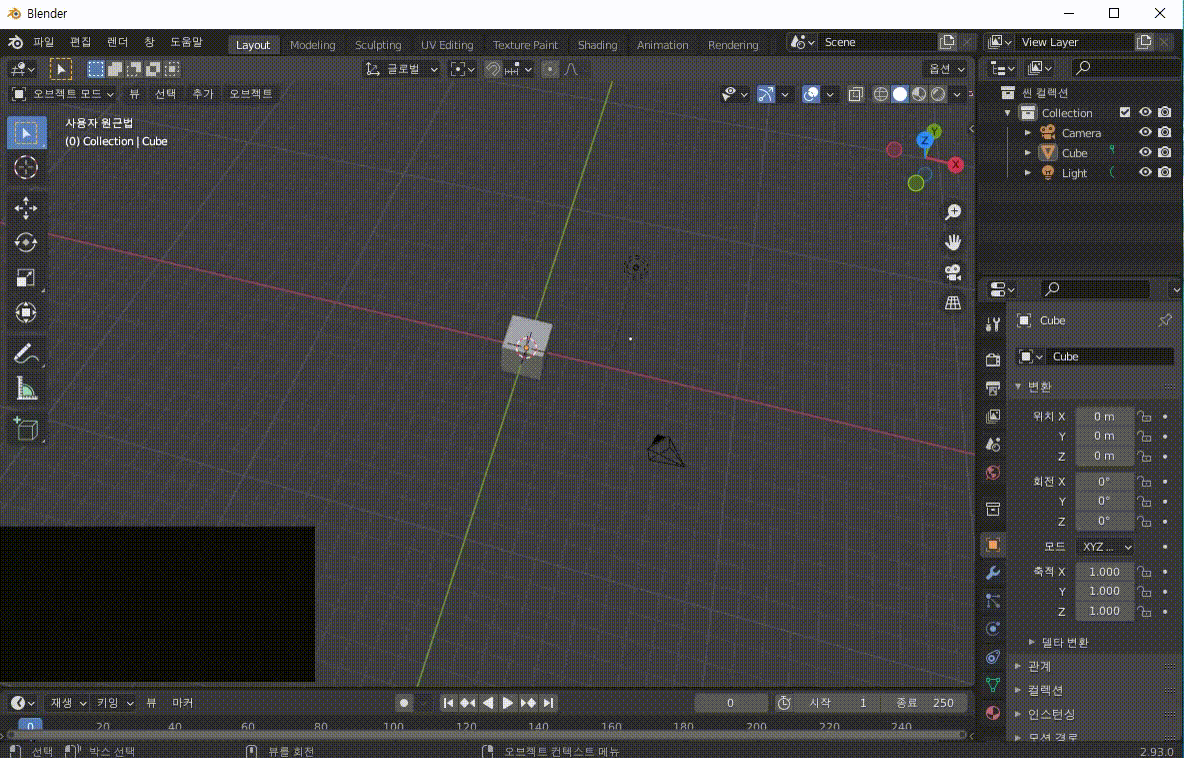Screen dimensions: 1184x758
Task: Hide the Light object via eye icon
Action: (x=1145, y=172)
